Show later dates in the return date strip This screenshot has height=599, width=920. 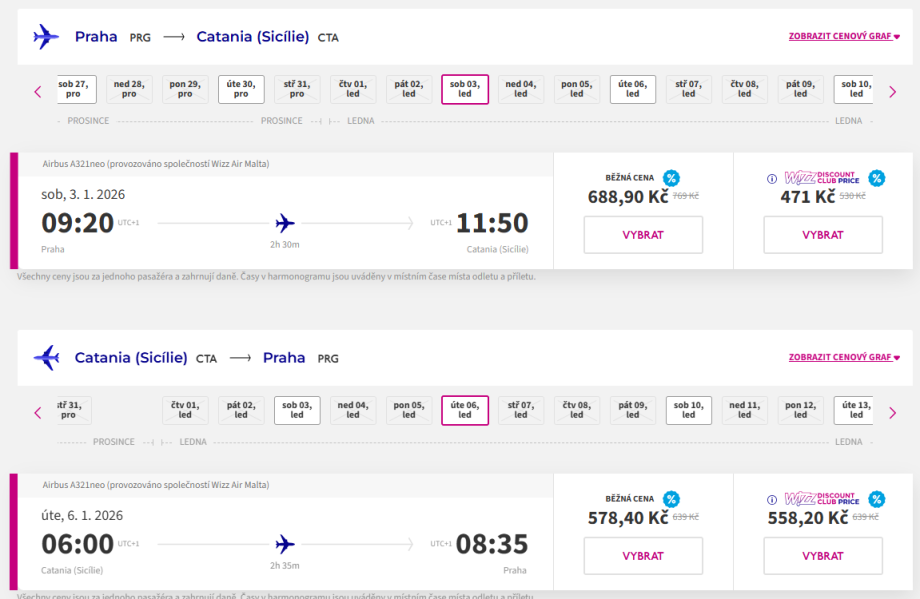(893, 411)
